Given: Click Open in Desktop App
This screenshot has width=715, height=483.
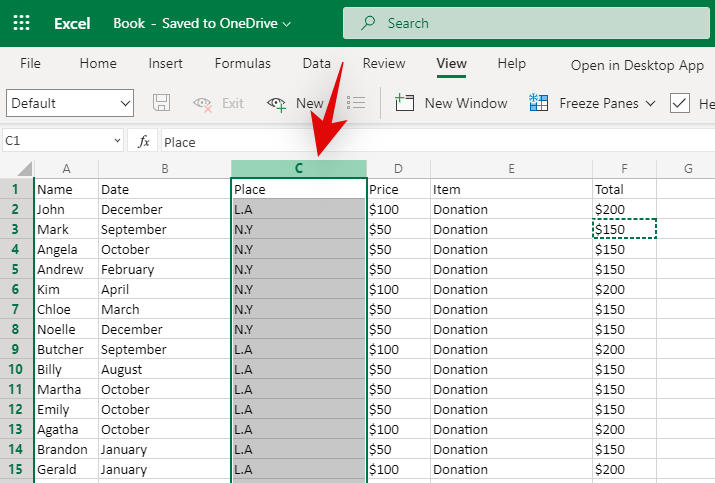Looking at the screenshot, I should pyautogui.click(x=637, y=65).
